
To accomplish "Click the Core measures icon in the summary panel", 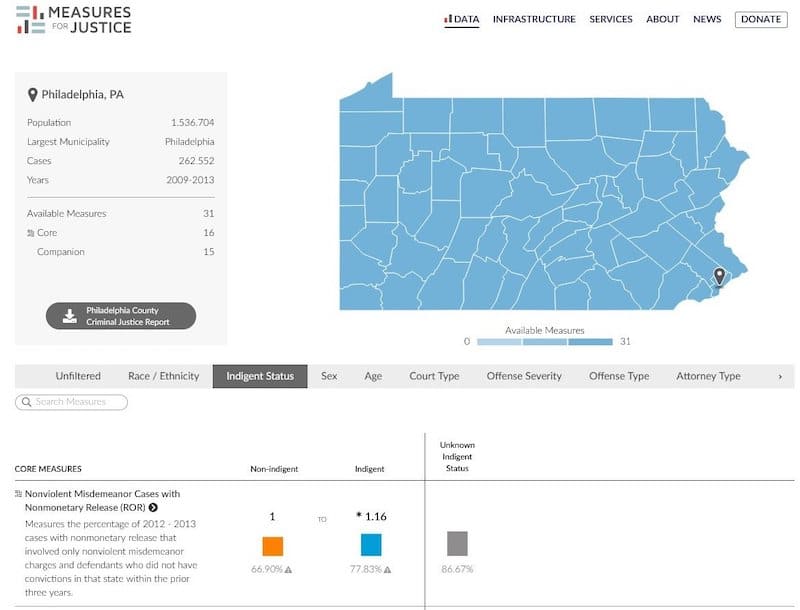I will [x=30, y=233].
